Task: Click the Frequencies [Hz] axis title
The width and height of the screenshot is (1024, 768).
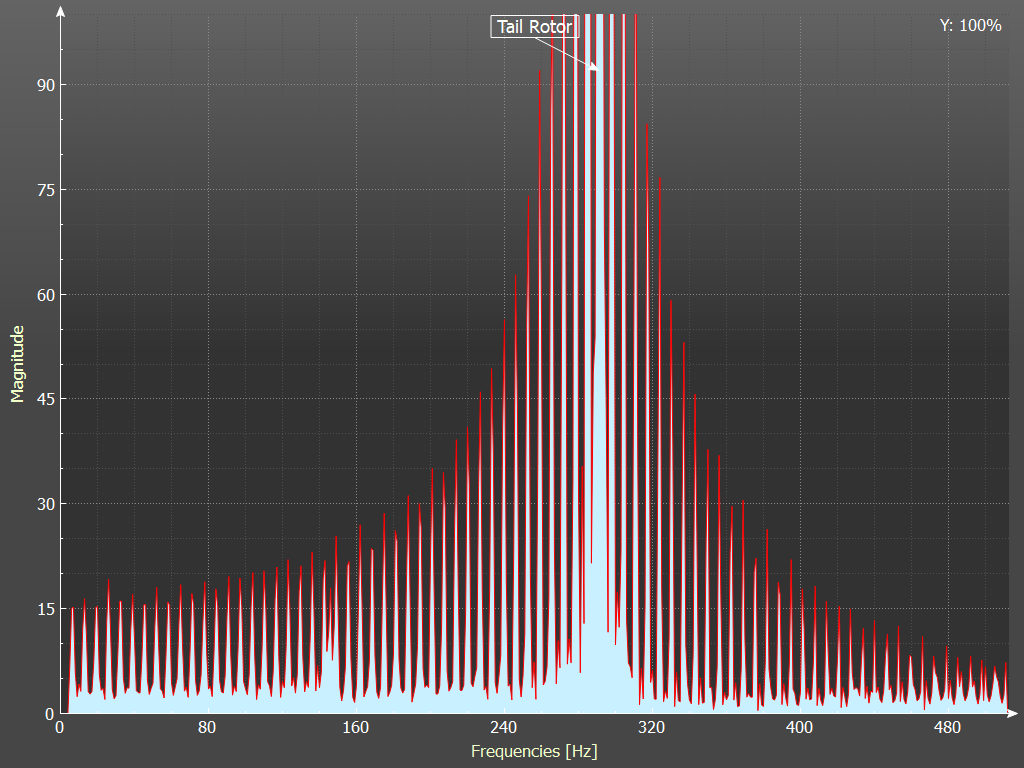Action: (x=534, y=750)
